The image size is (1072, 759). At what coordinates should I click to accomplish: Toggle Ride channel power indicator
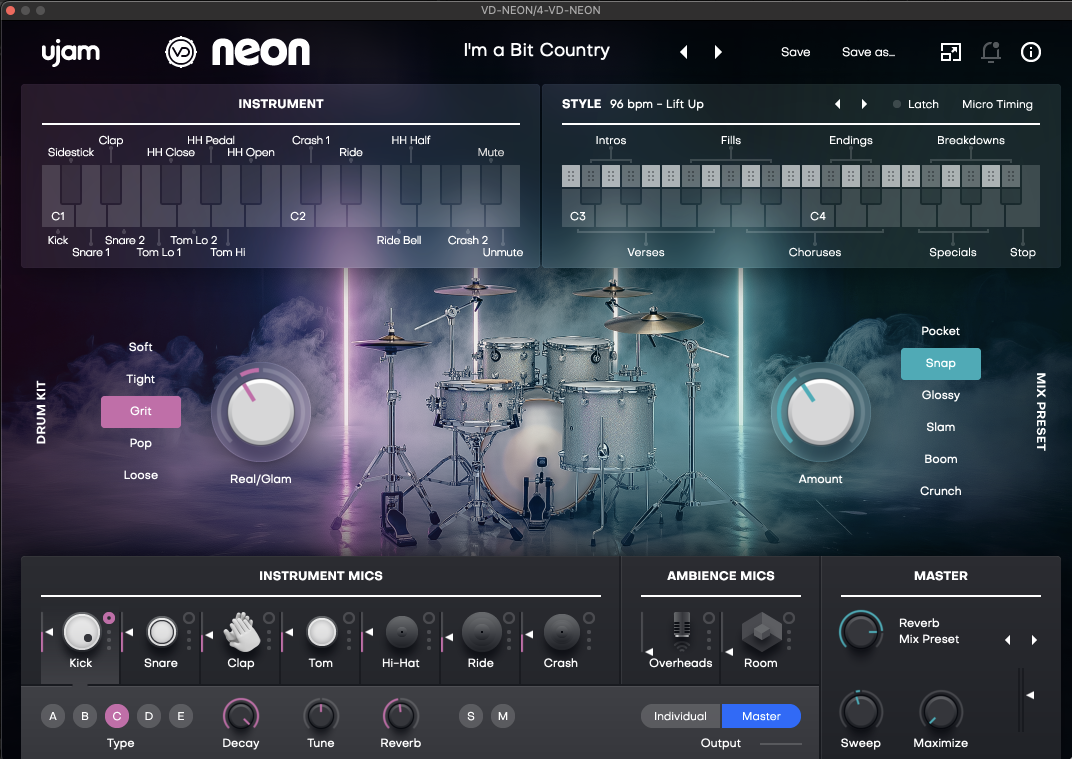(509, 617)
